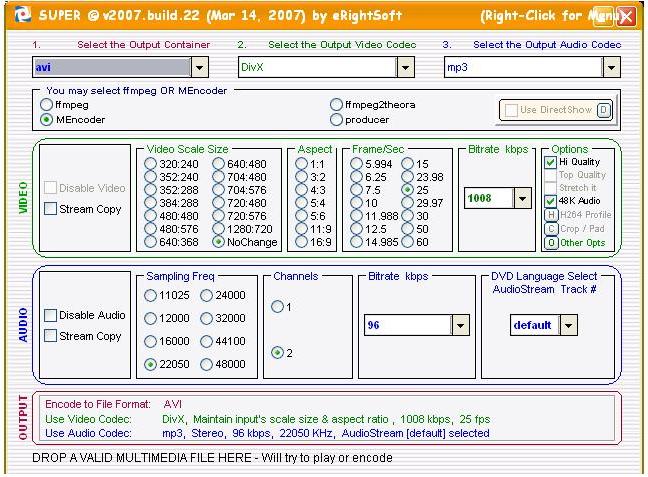648x477 pixels.
Task: Set aspect ratio to 16:9
Action: tap(302, 242)
